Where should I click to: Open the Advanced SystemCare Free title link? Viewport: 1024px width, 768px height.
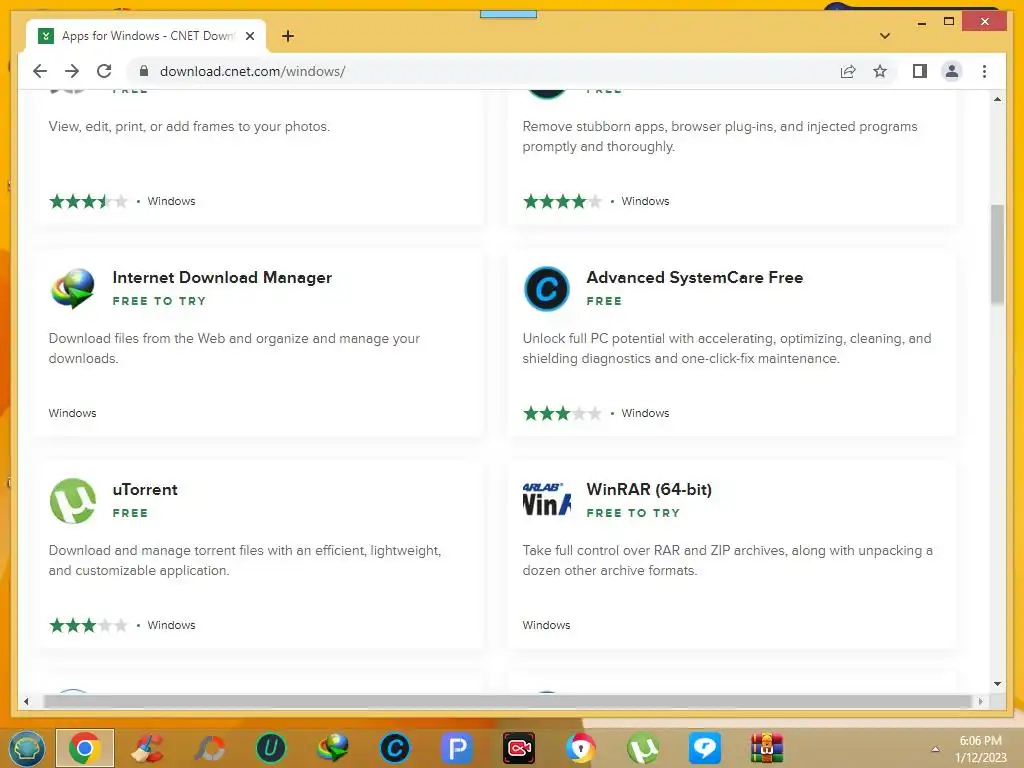(x=695, y=278)
